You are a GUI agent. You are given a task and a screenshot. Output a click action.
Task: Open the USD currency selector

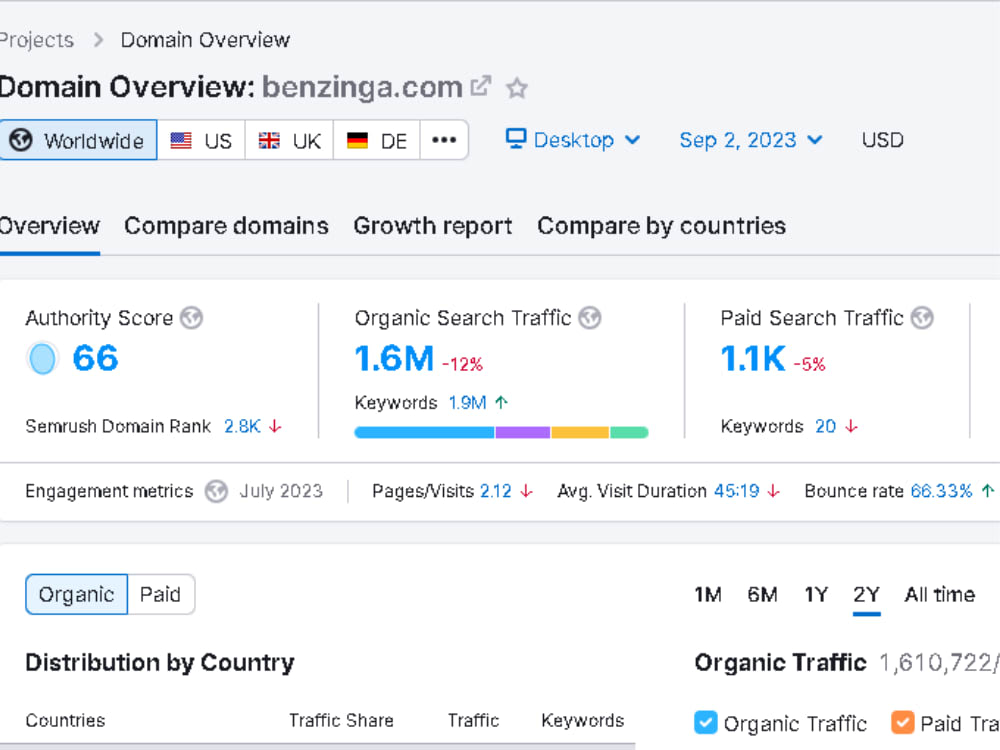[883, 140]
